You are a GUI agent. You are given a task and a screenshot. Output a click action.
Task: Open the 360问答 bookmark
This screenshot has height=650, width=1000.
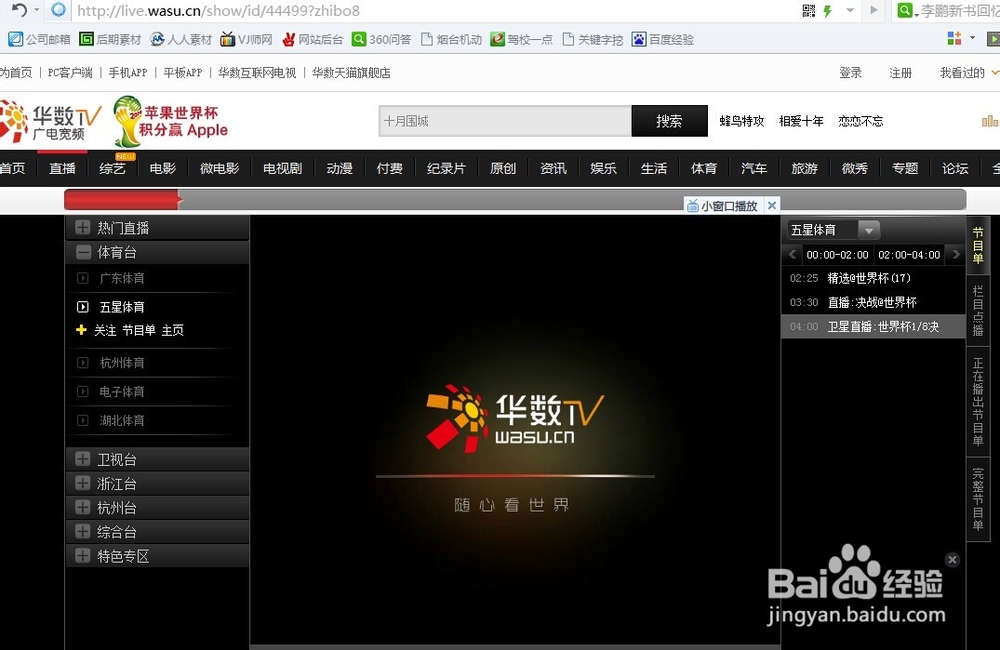[x=382, y=40]
